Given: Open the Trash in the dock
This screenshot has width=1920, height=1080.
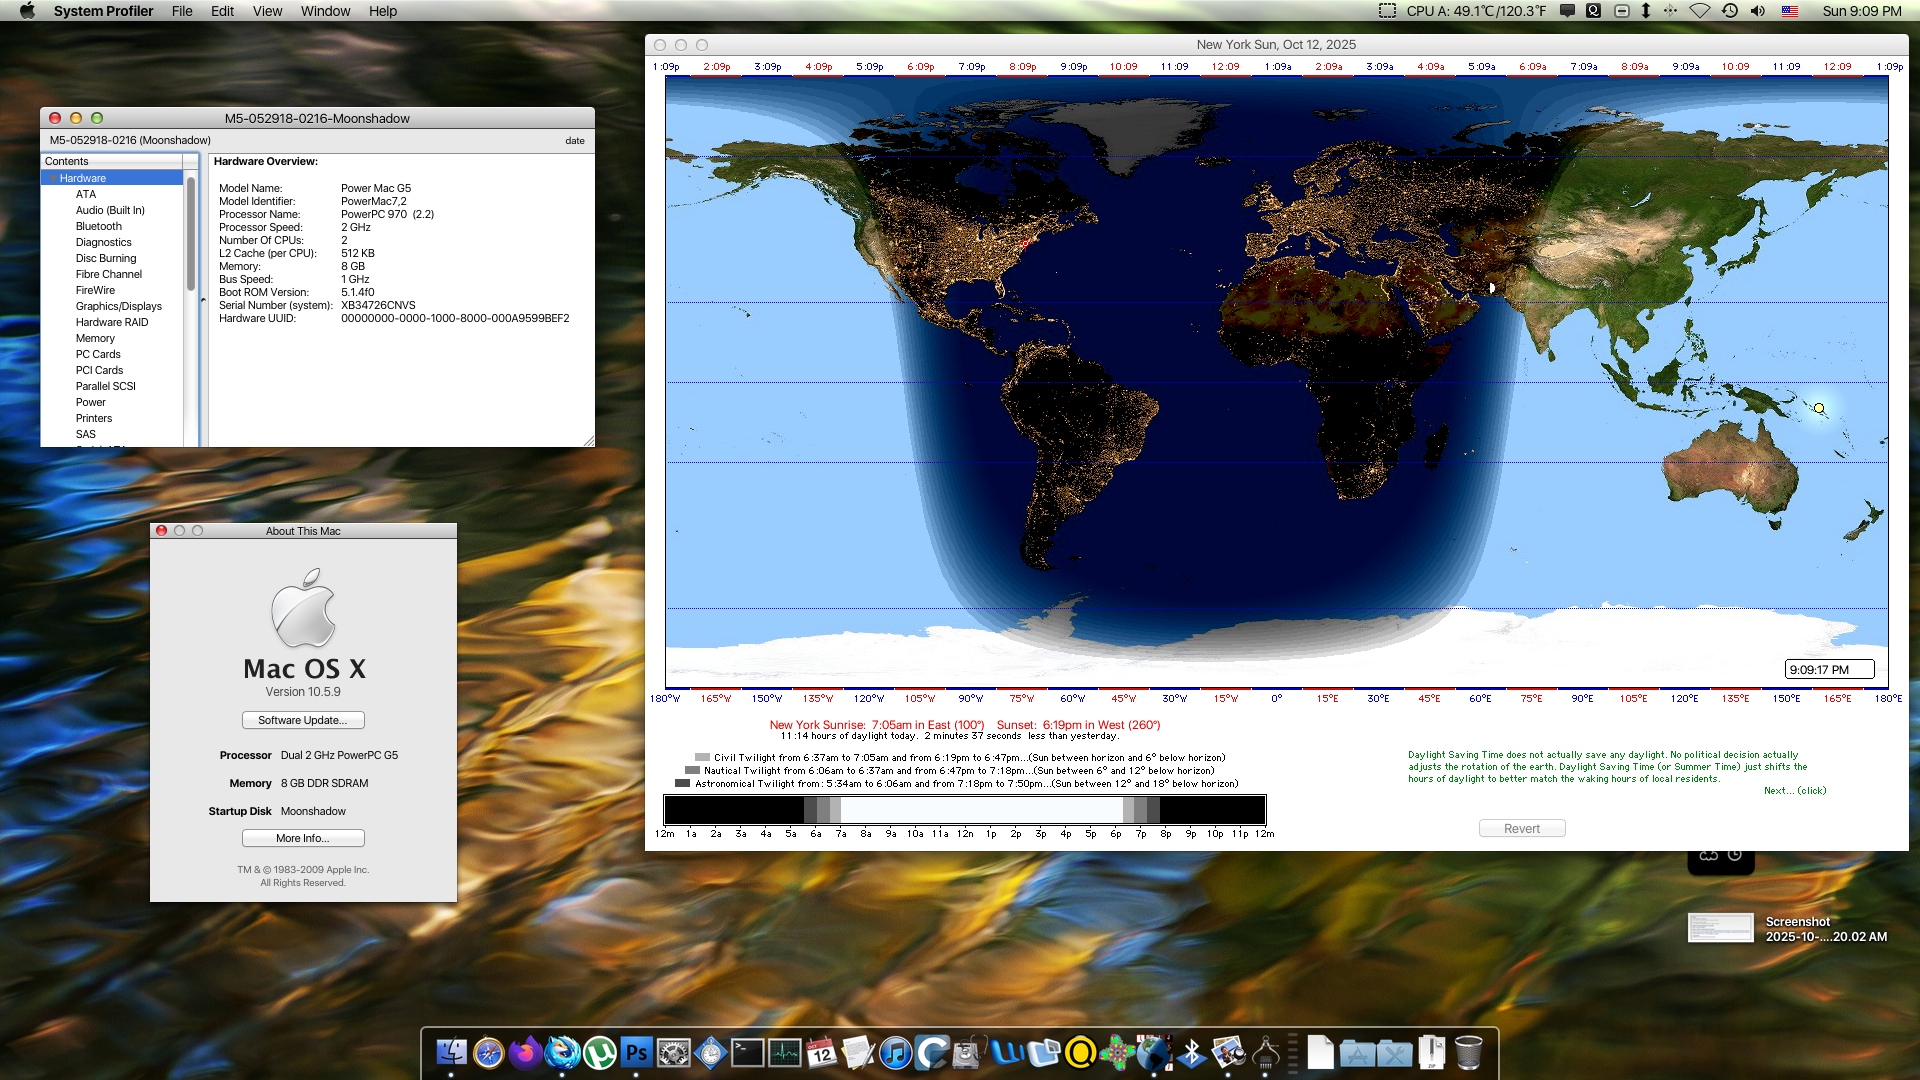Looking at the screenshot, I should tap(1468, 1053).
